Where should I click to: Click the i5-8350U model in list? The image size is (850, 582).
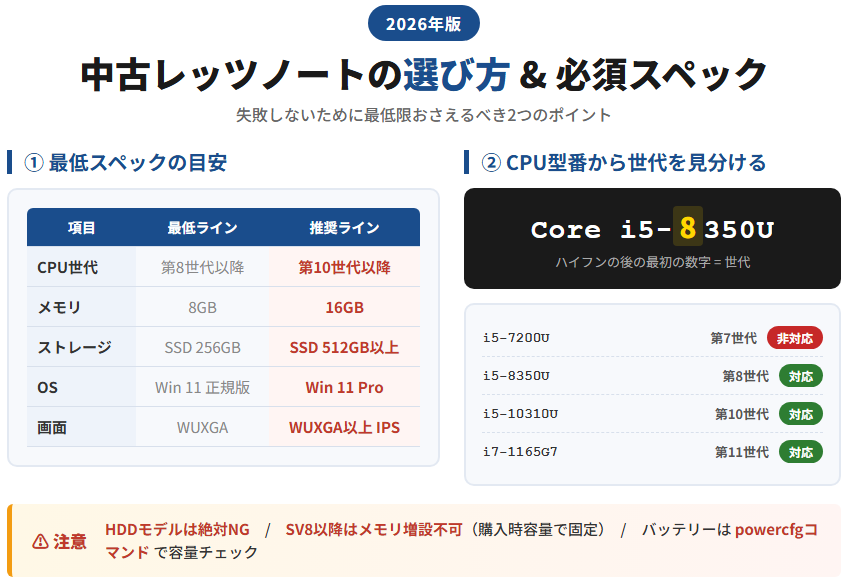(516, 376)
